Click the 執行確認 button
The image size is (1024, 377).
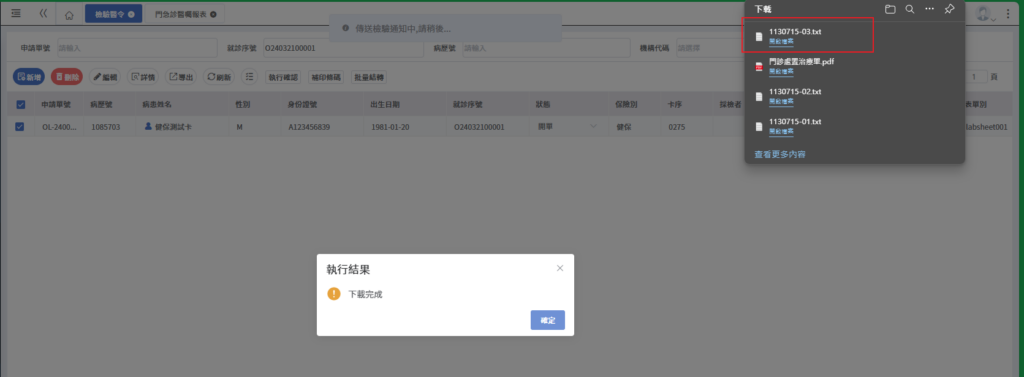(283, 77)
